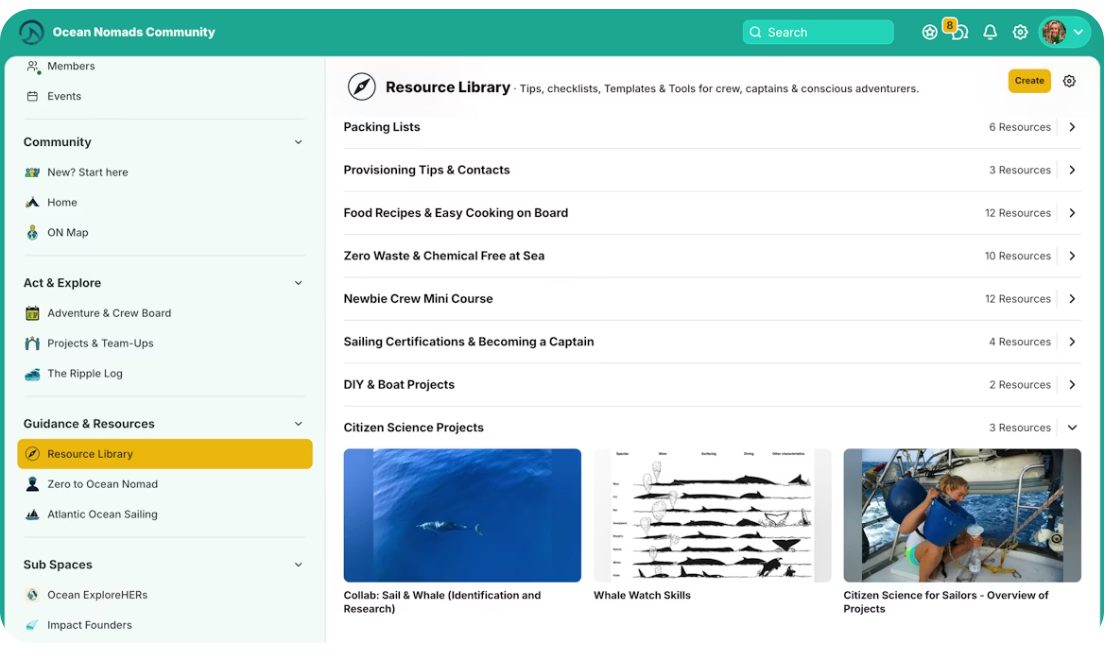This screenshot has height=664, width=1112.
Task: Expand the Packing Lists resources row
Action: [1072, 127]
